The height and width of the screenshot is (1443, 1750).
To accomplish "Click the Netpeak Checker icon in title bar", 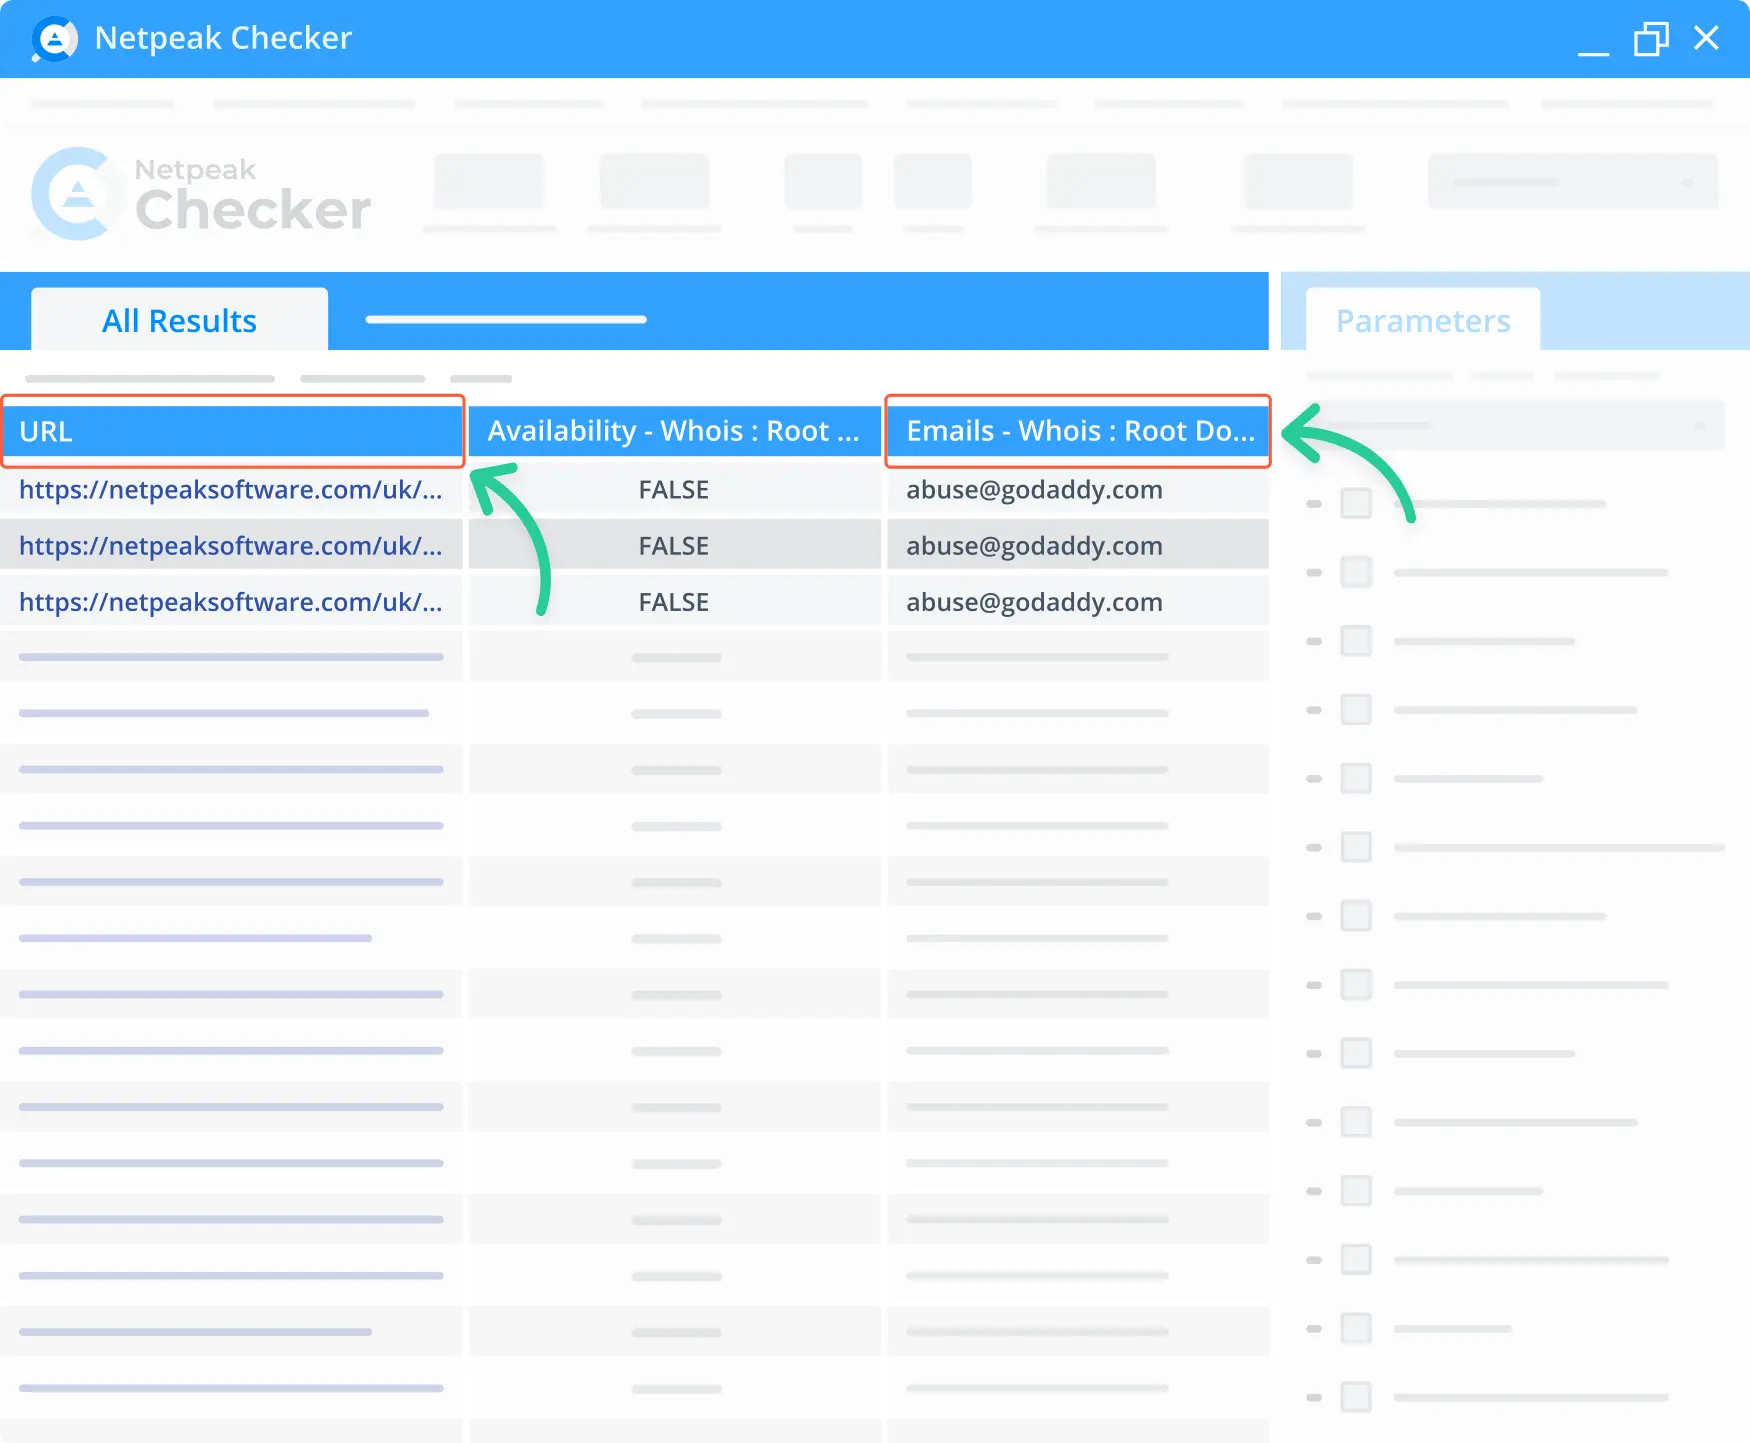I will pos(54,40).
